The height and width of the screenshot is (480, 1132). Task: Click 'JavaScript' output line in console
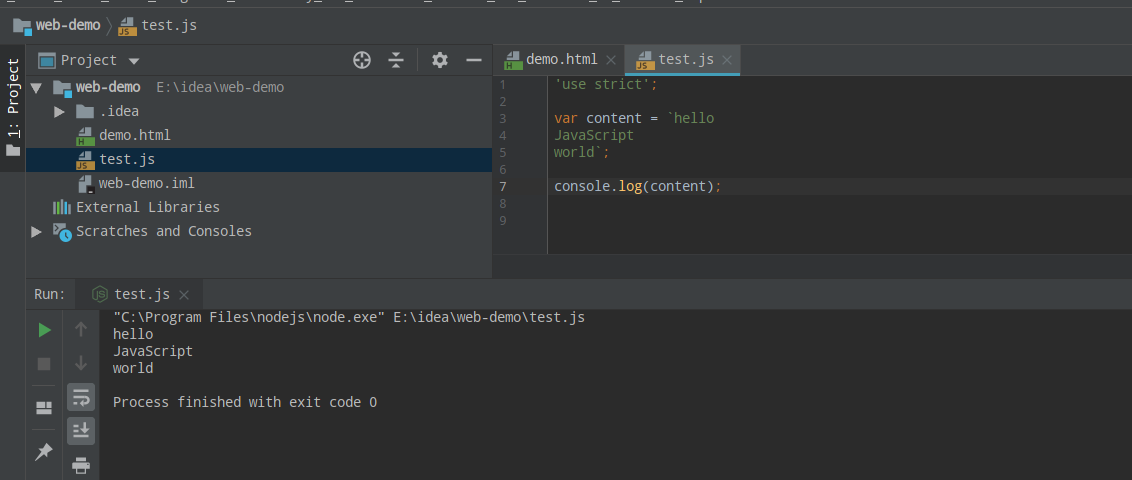(153, 352)
